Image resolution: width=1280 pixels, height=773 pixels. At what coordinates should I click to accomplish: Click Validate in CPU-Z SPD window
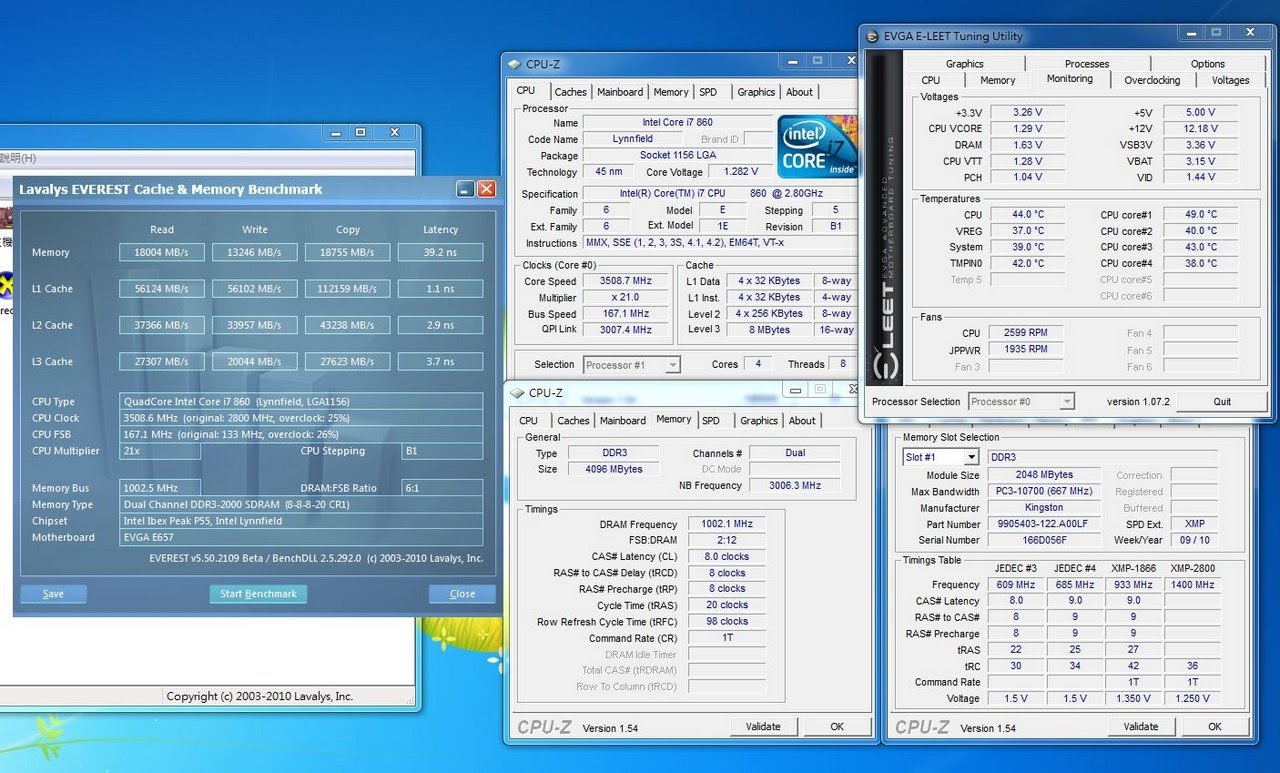tap(1140, 727)
